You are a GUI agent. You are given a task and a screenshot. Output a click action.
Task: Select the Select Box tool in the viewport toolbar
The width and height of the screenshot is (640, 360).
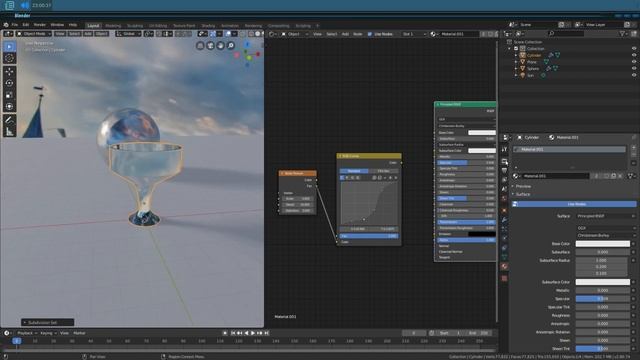(9, 47)
